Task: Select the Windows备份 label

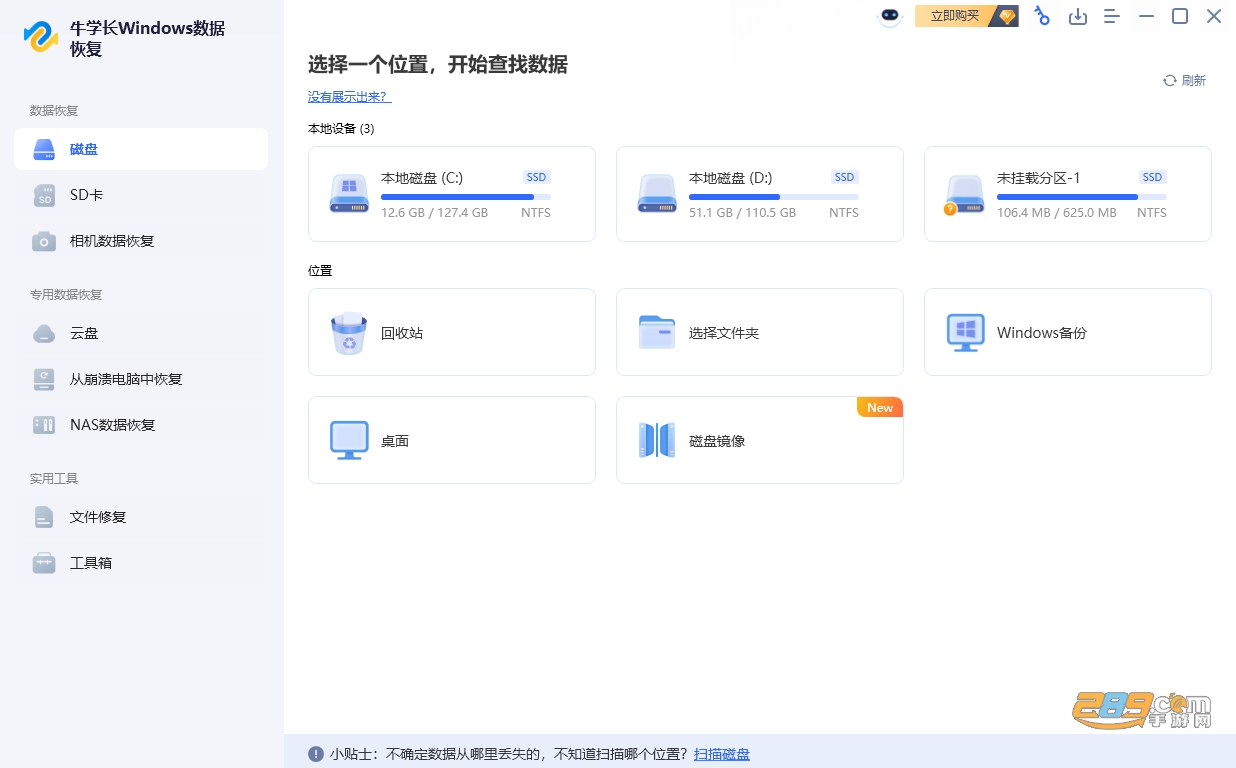Action: [x=1042, y=333]
